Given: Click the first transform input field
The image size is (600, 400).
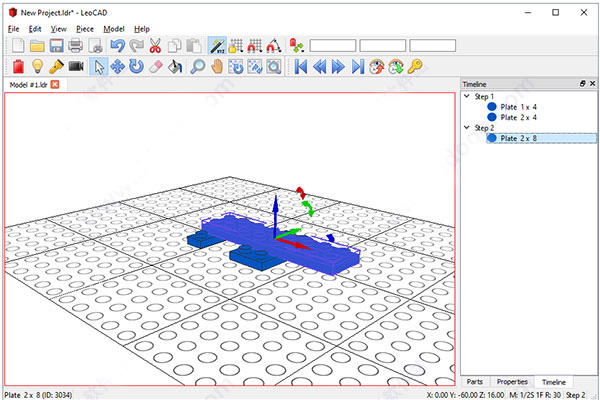Looking at the screenshot, I should [332, 46].
